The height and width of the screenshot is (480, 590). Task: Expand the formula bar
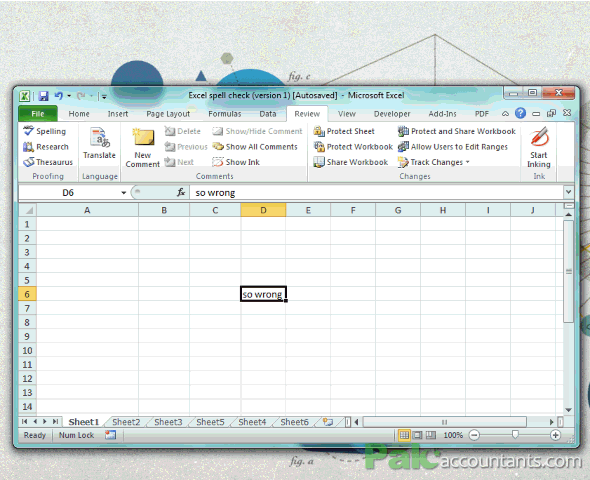(568, 192)
